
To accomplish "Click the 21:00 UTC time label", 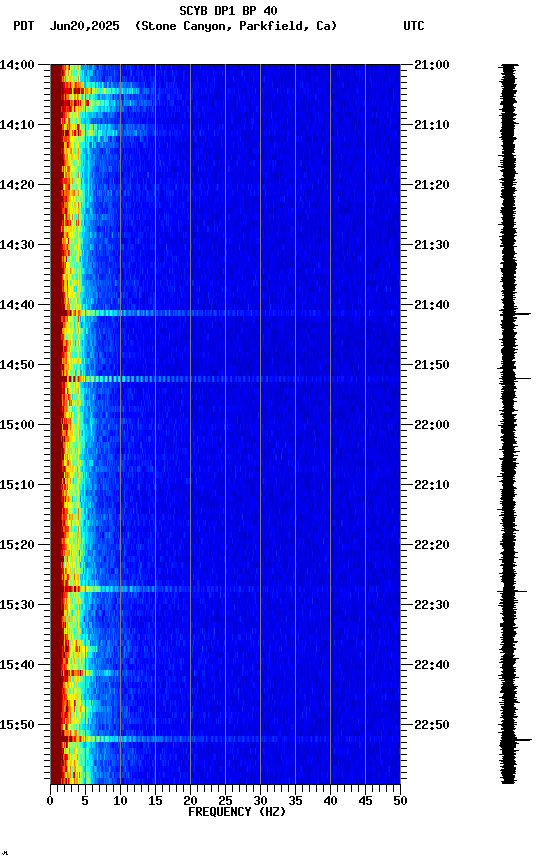I will tap(432, 65).
